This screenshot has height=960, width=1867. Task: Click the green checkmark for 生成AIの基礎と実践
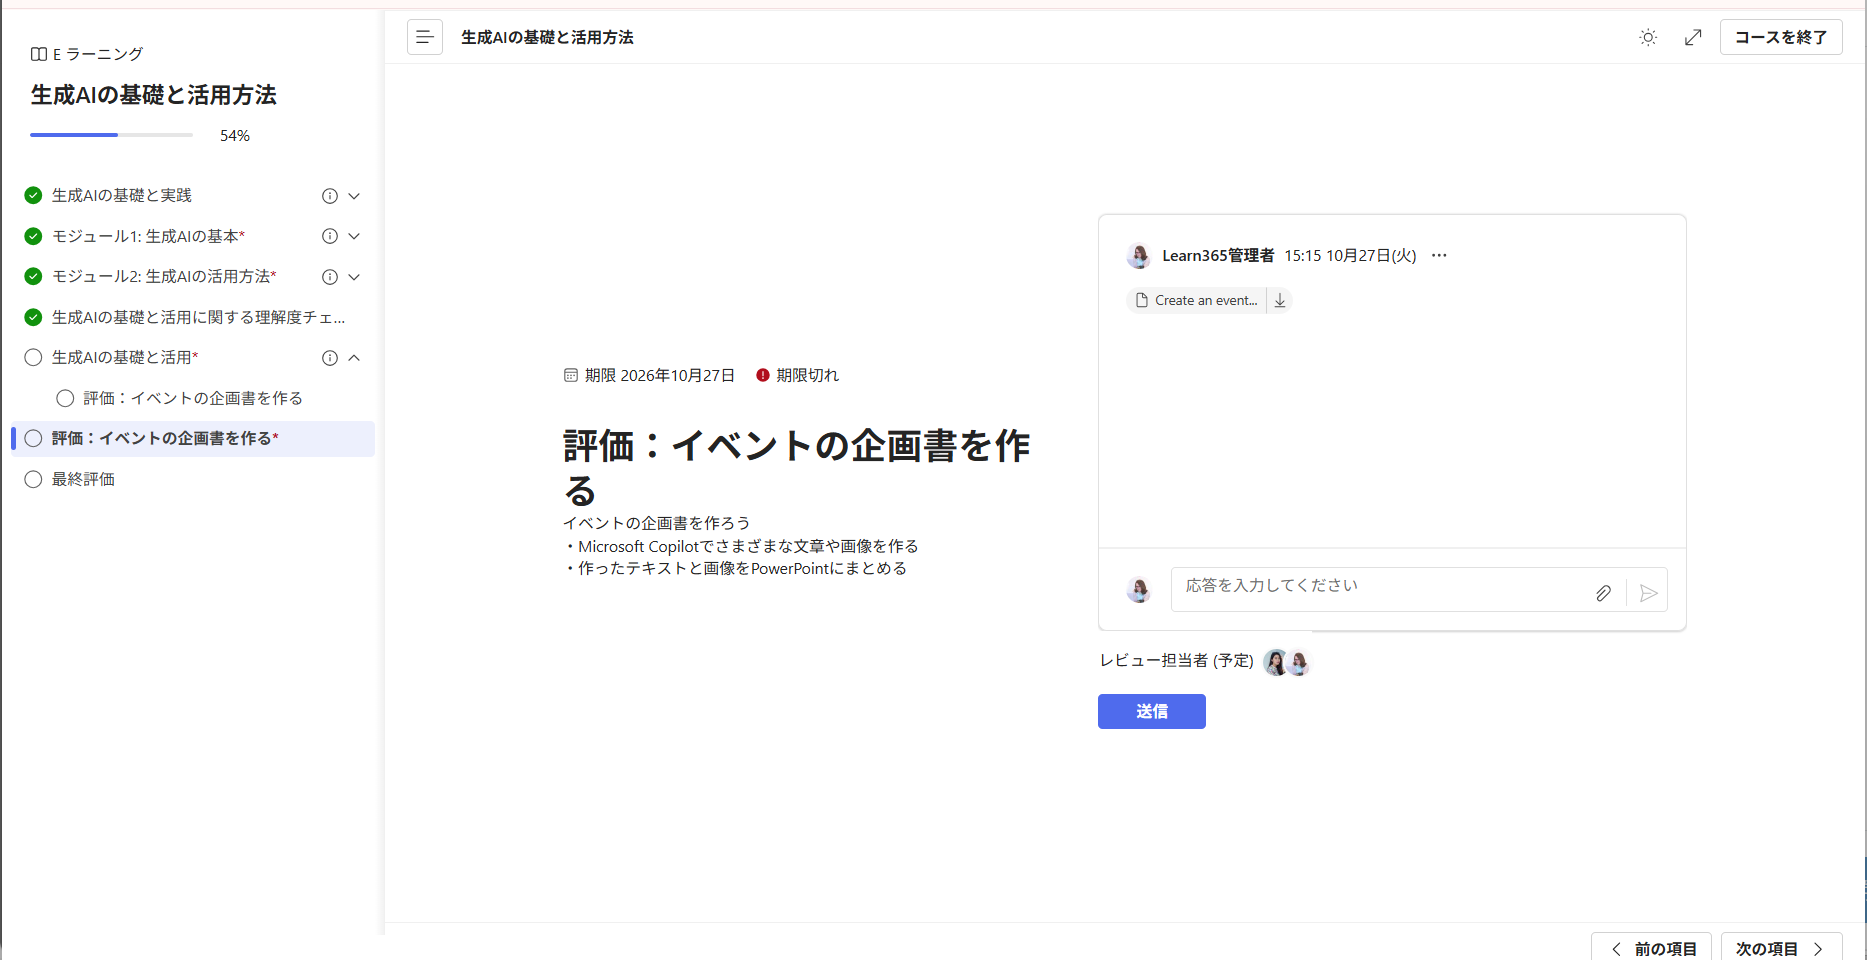[x=33, y=195]
